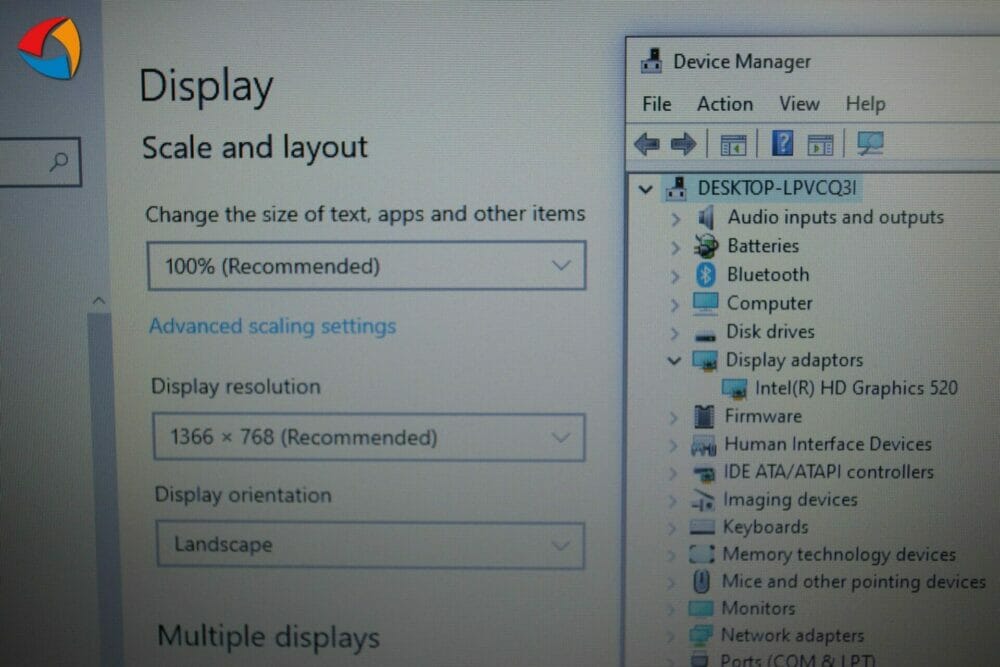Select the DESKTOP-LPVCQ3I computer name label
The height and width of the screenshot is (667, 1000).
pos(777,188)
